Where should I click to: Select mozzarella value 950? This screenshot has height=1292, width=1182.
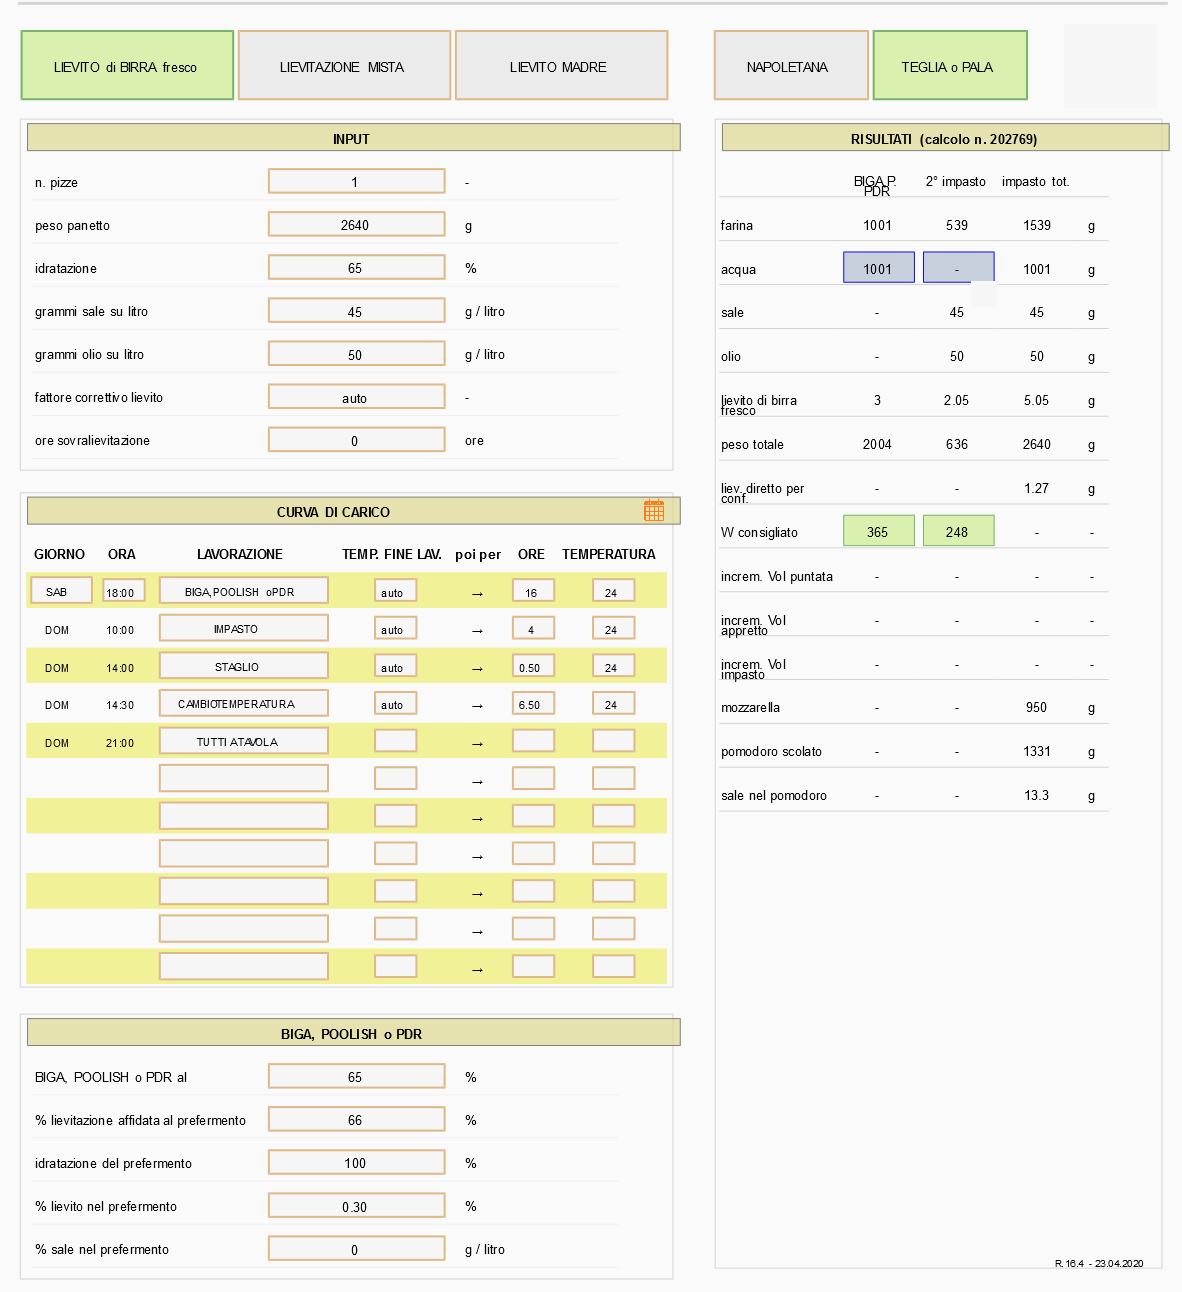coord(1037,707)
